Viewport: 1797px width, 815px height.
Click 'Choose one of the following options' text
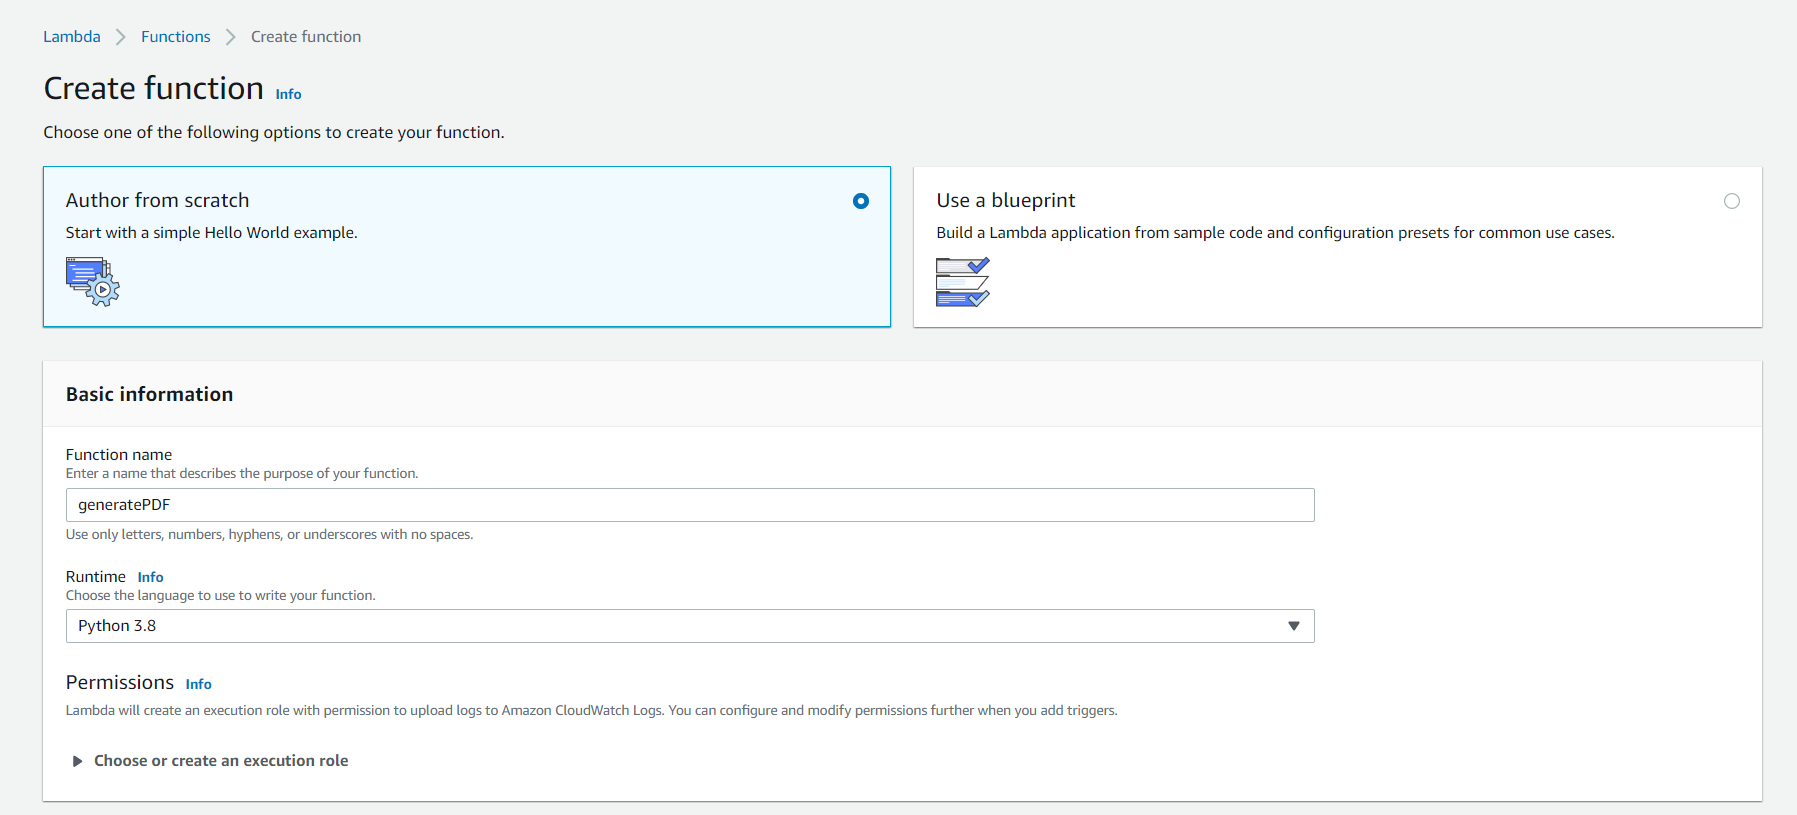point(274,132)
